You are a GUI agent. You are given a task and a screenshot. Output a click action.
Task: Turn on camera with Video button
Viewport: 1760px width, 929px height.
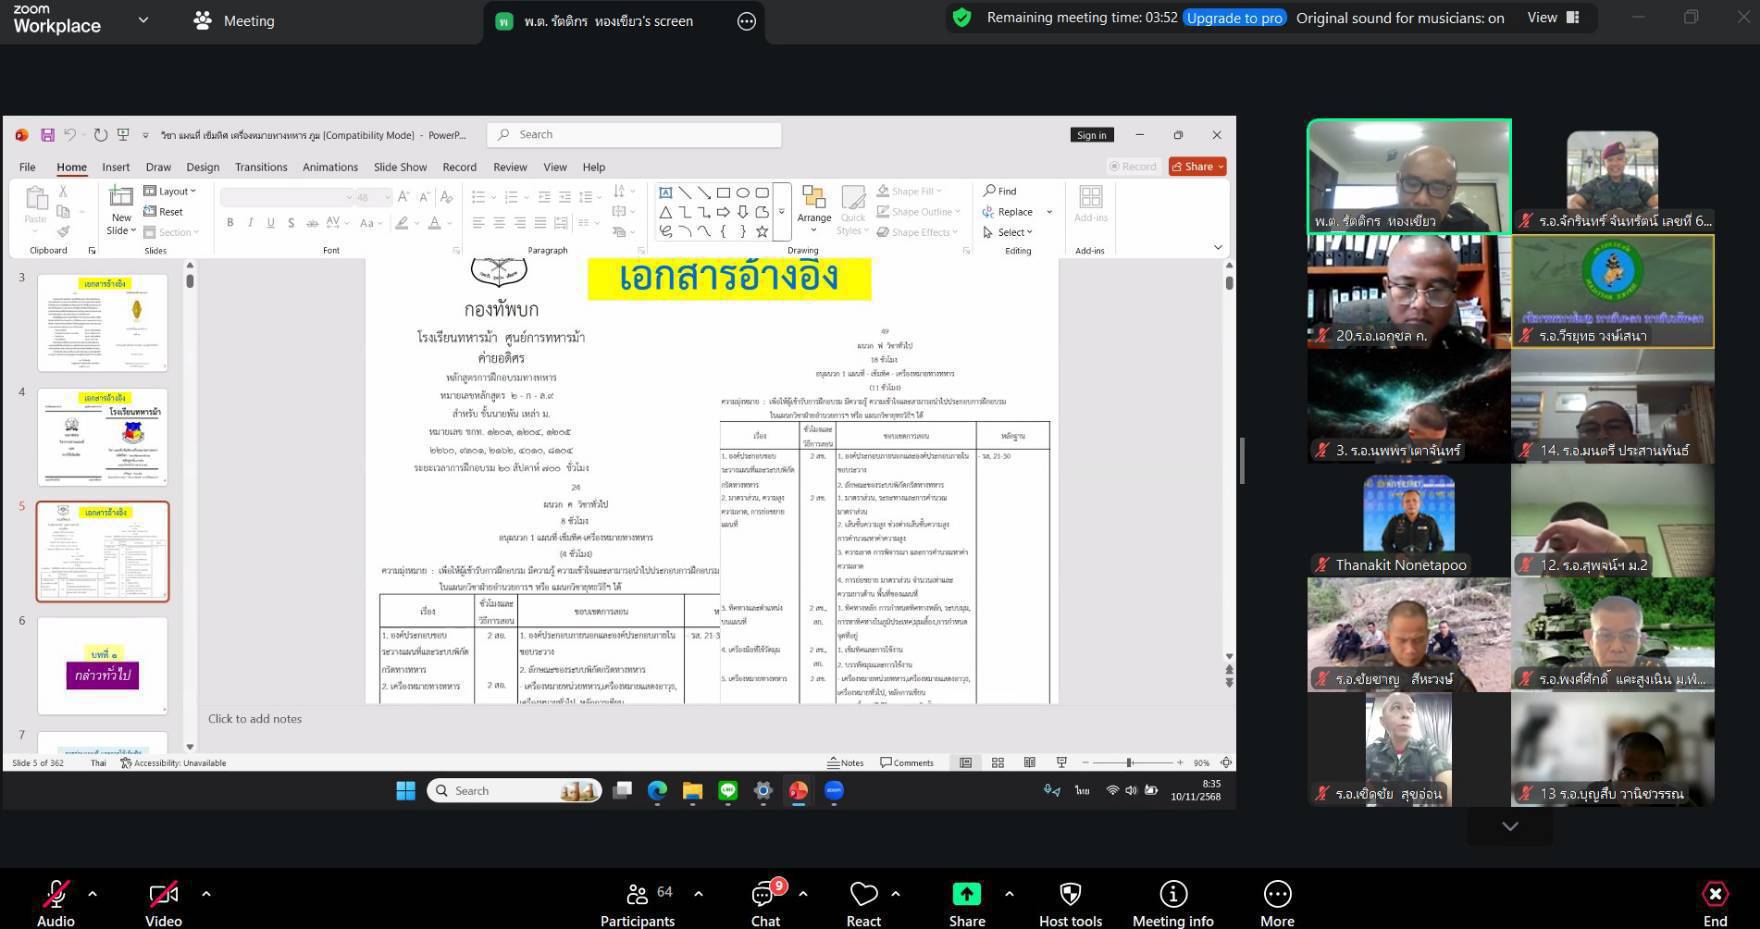point(163,903)
